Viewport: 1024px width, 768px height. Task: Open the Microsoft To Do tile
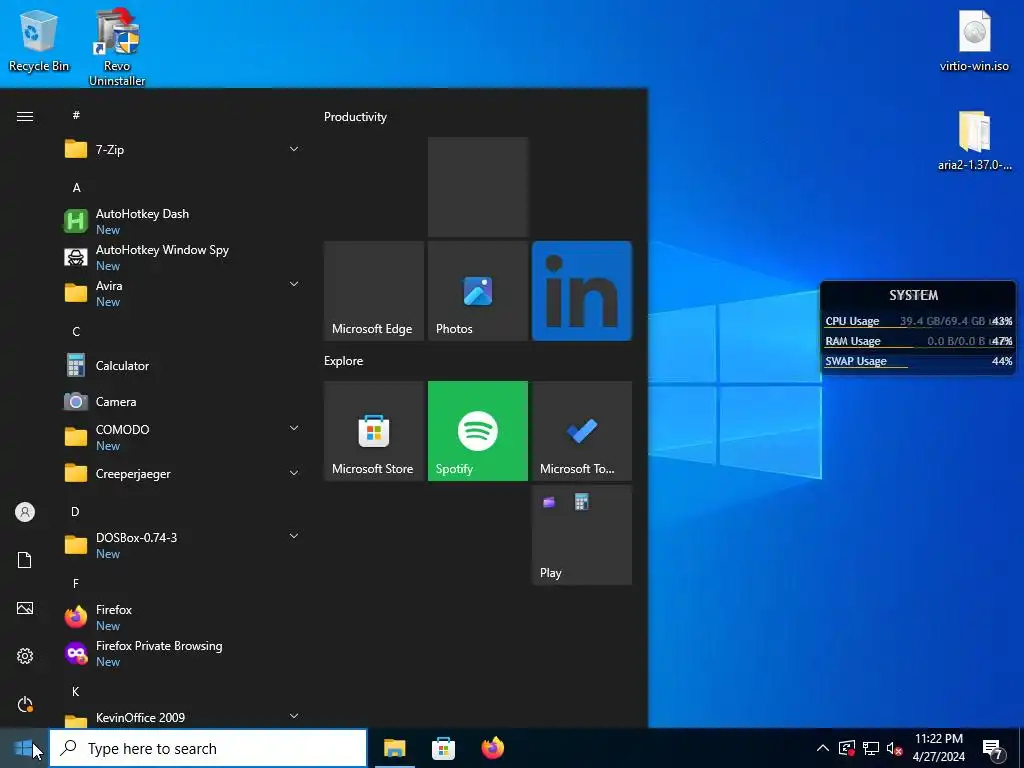point(582,431)
